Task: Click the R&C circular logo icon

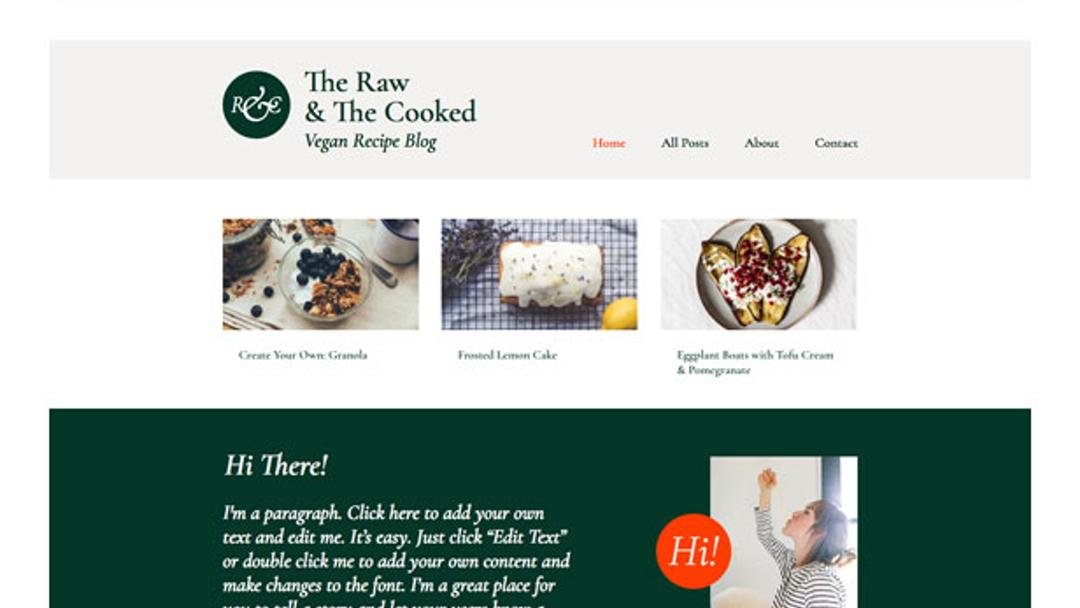Action: point(256,105)
